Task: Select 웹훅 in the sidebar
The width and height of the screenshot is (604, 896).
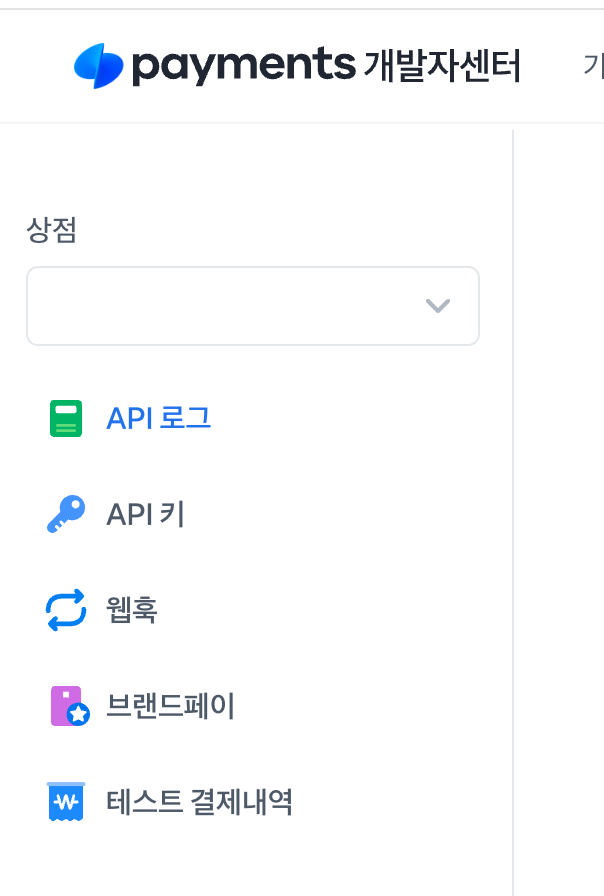Action: pos(132,610)
